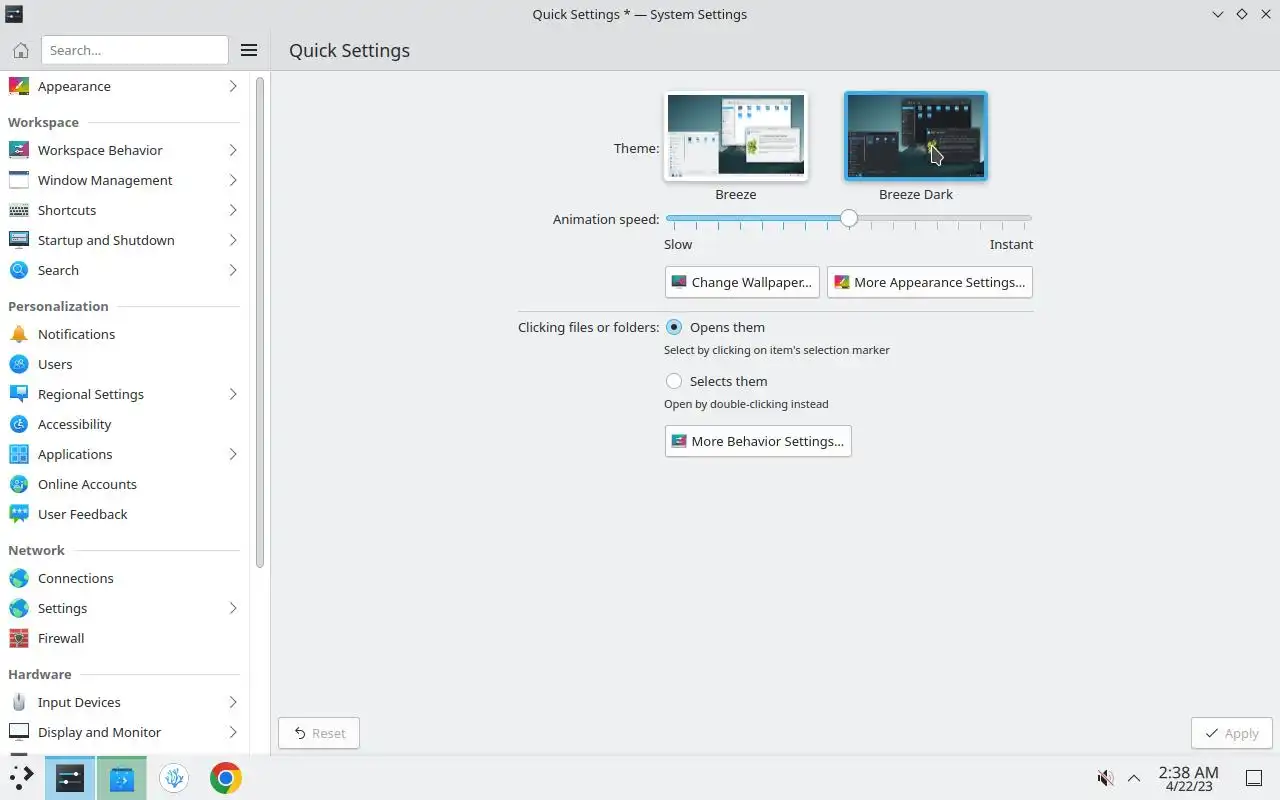Click the muted volume tray icon

click(1105, 778)
